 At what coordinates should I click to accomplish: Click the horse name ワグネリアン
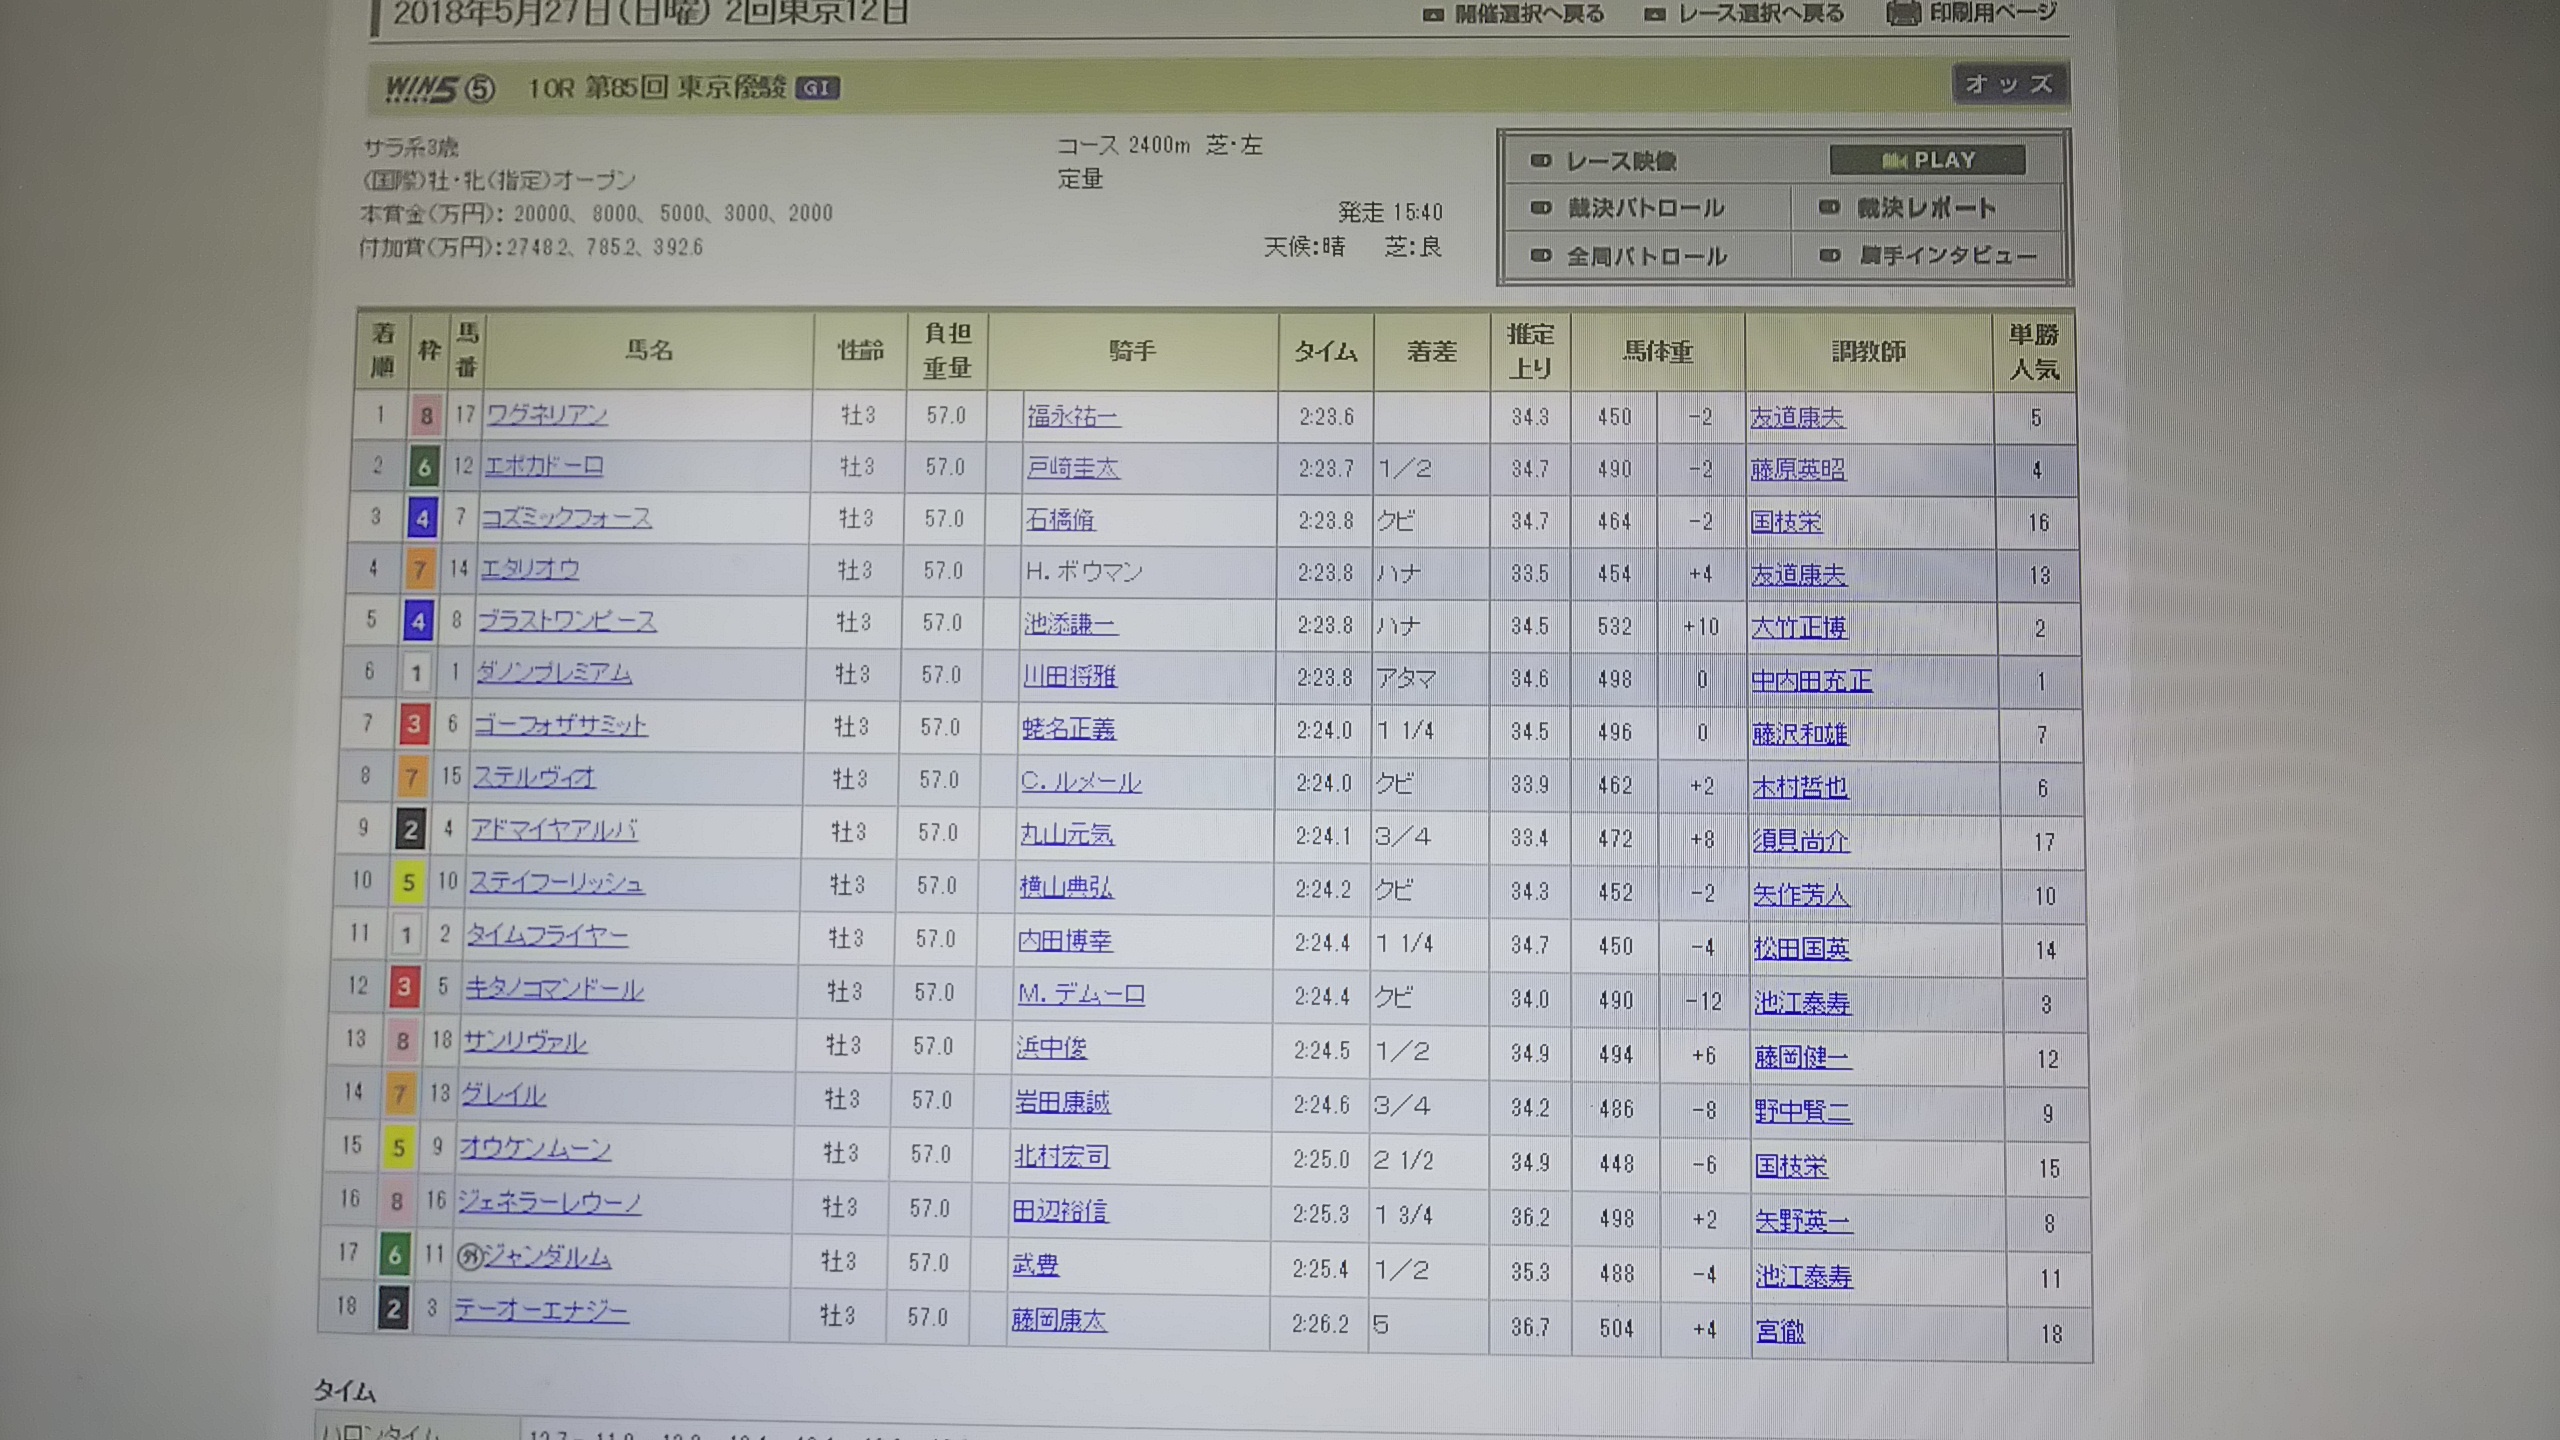[547, 414]
